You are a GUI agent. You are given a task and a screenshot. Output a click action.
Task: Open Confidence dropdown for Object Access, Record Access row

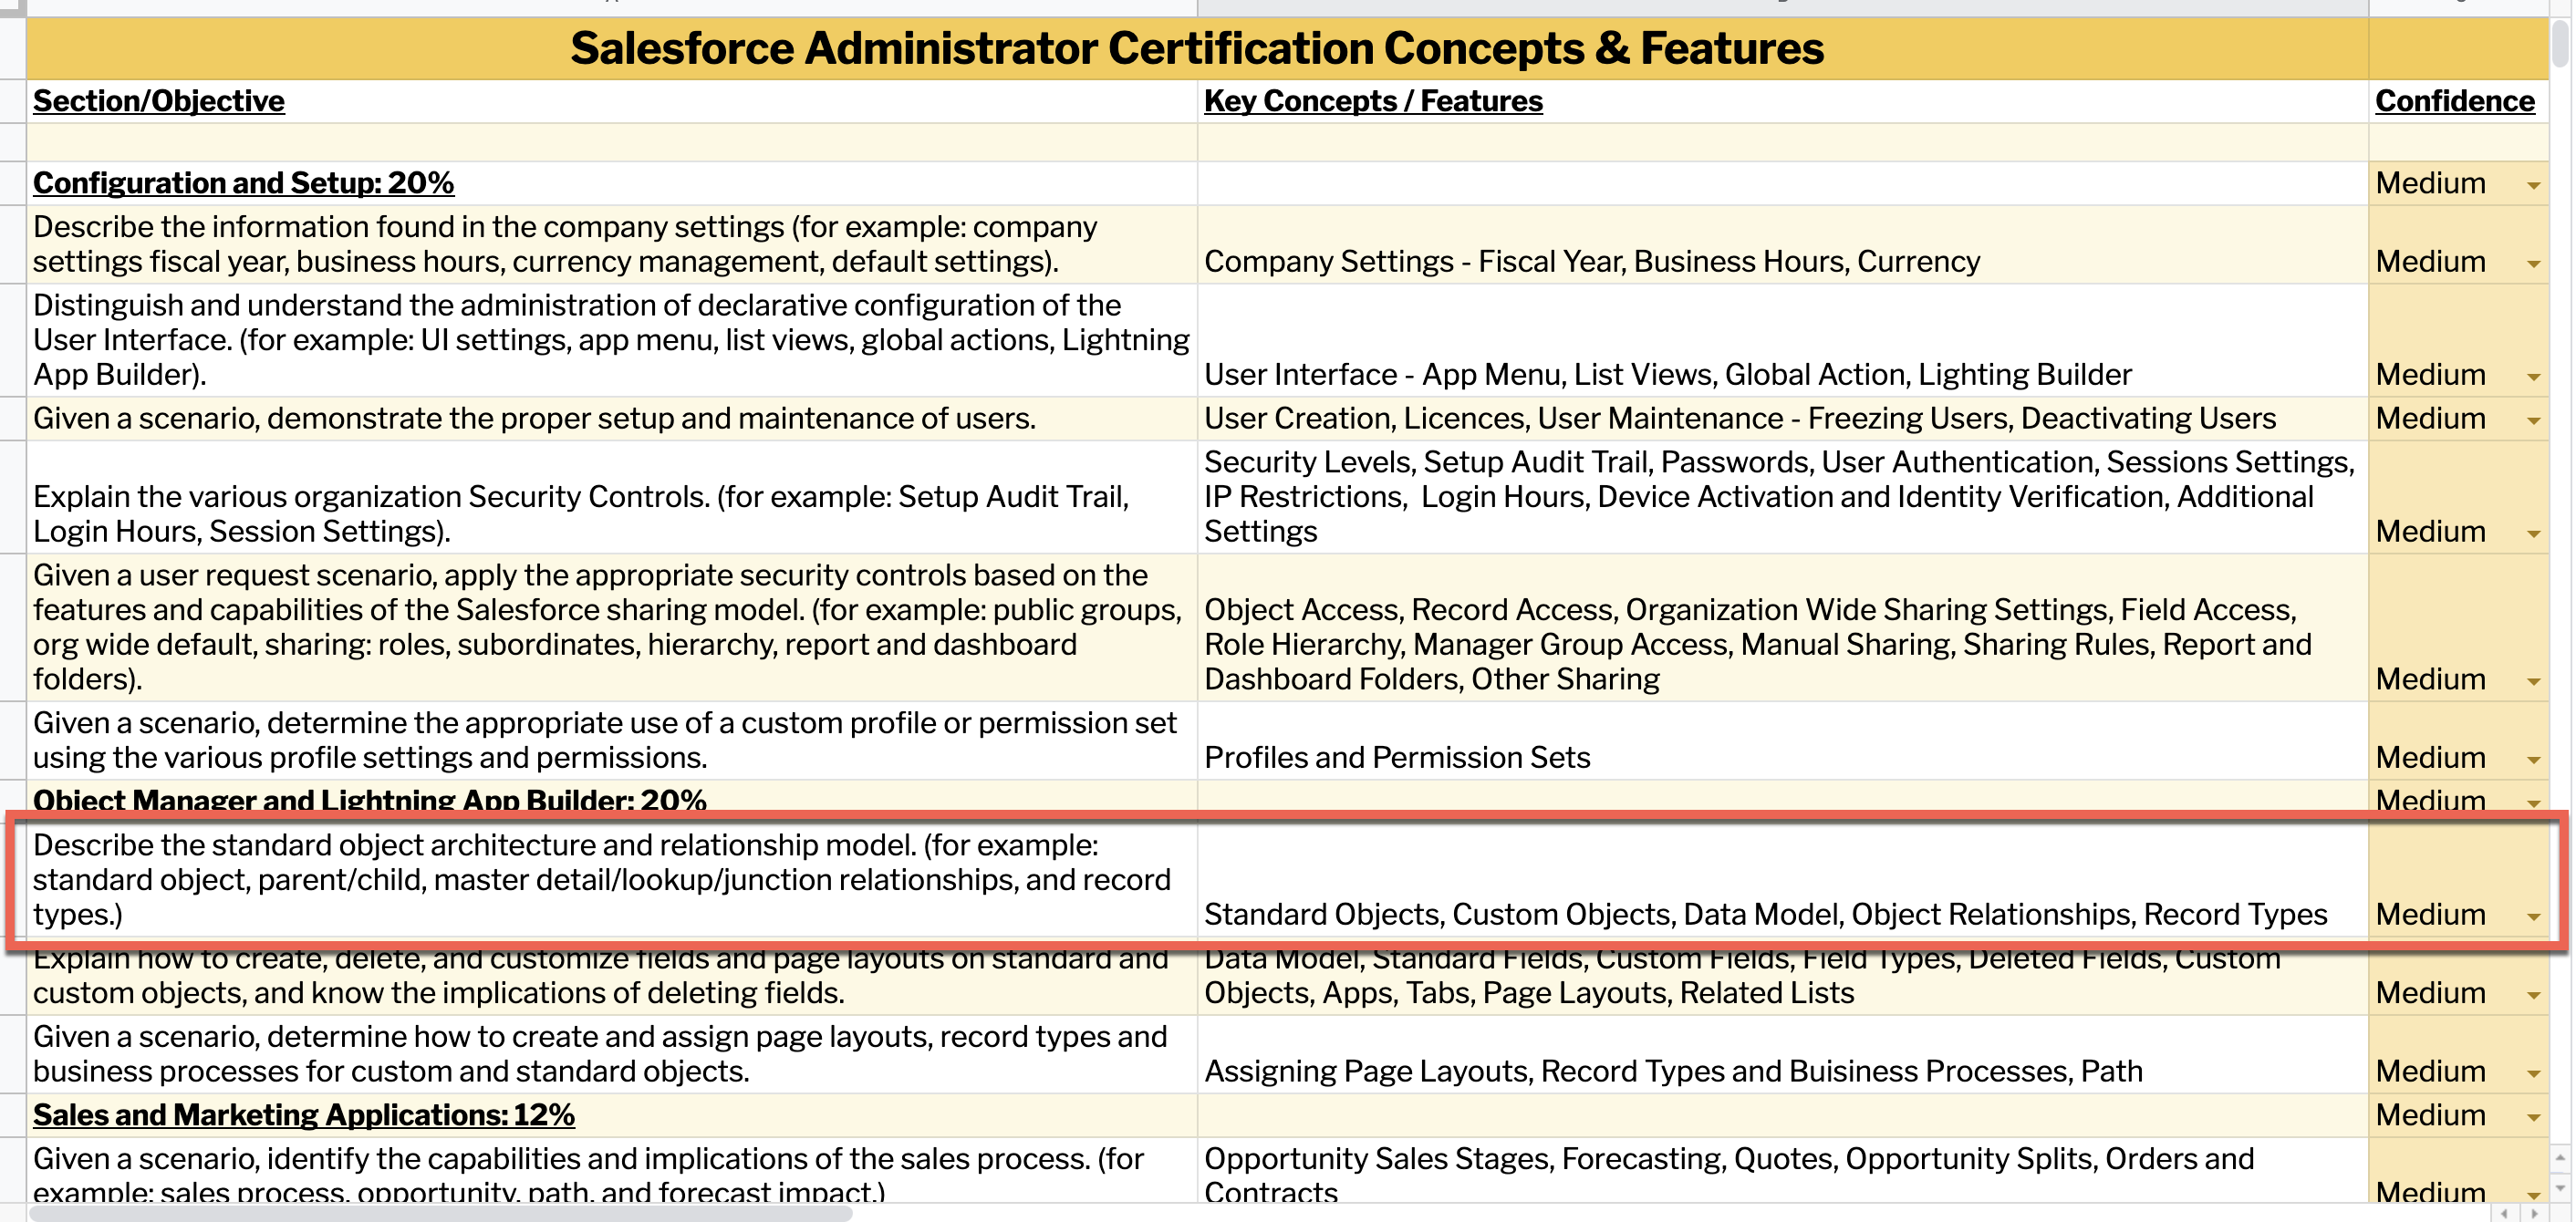coord(2533,682)
